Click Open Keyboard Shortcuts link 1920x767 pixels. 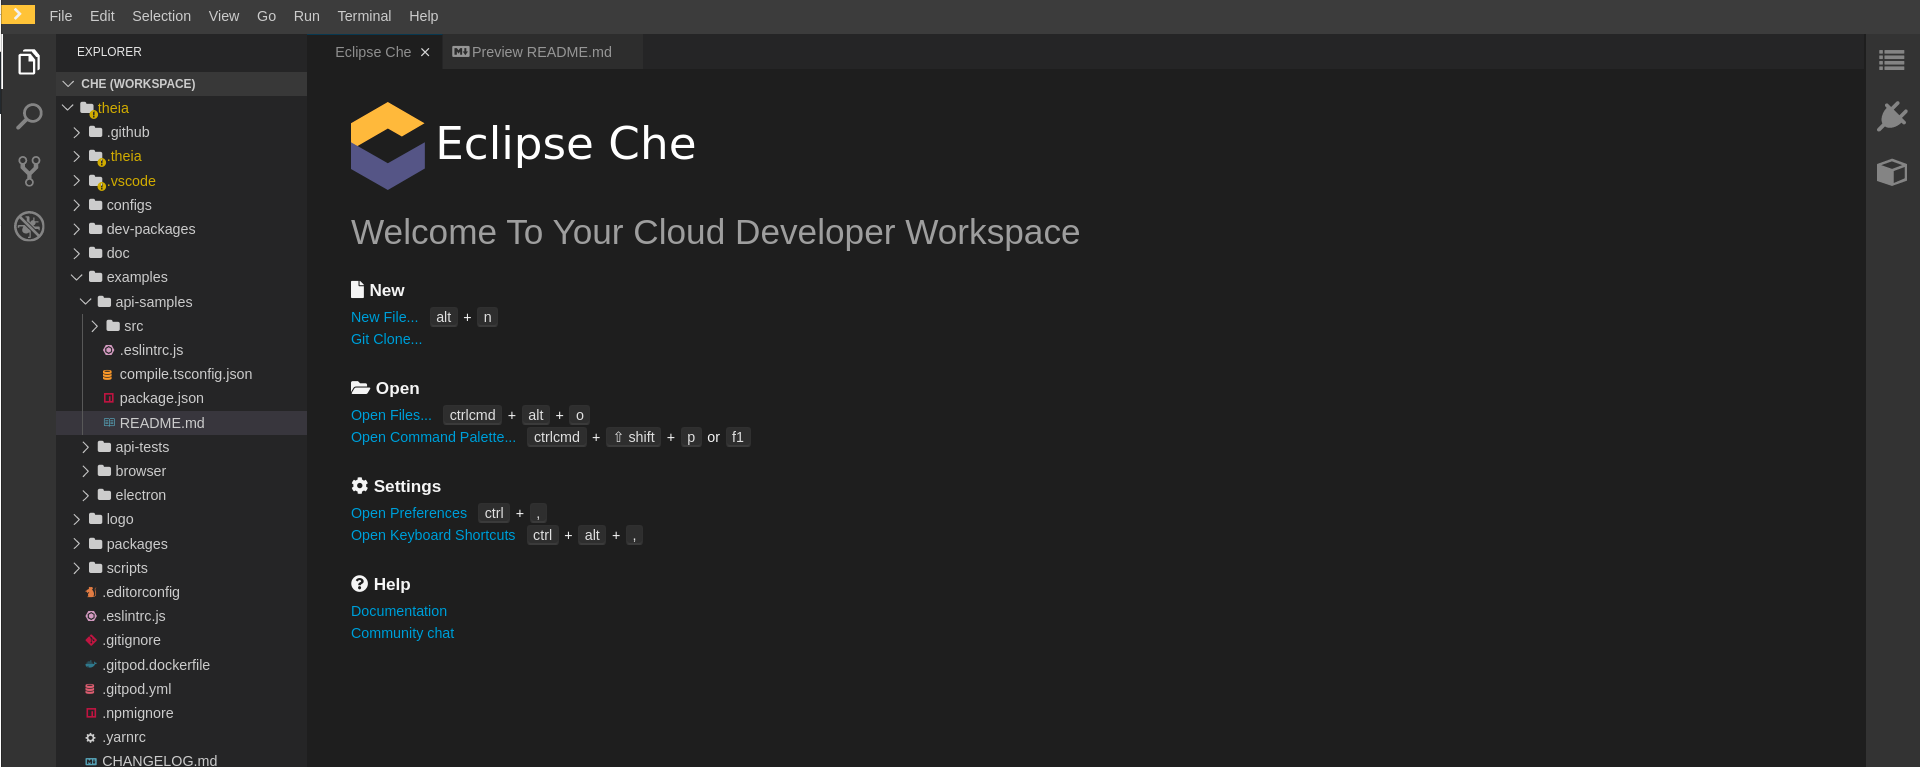click(433, 535)
